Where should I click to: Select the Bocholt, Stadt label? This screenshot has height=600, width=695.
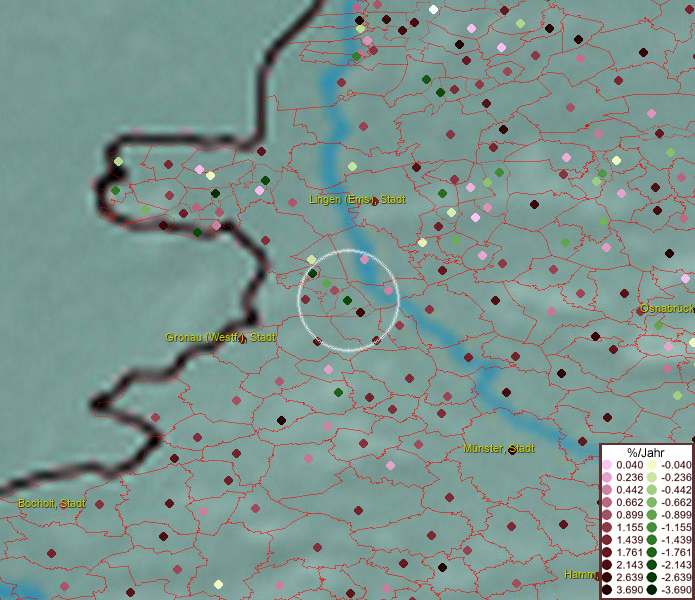click(51, 503)
